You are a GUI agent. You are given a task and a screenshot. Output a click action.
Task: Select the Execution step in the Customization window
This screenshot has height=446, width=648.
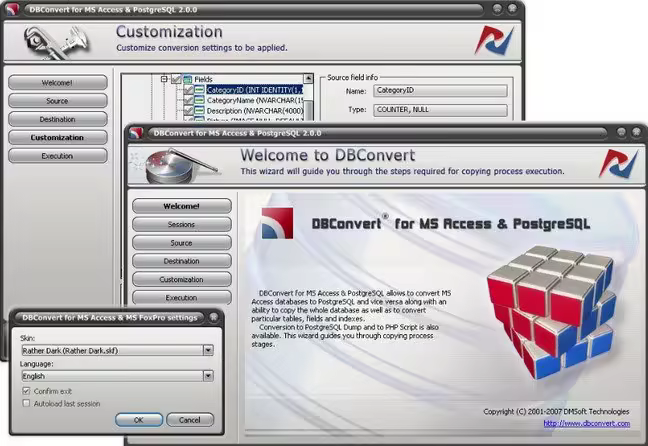point(57,156)
